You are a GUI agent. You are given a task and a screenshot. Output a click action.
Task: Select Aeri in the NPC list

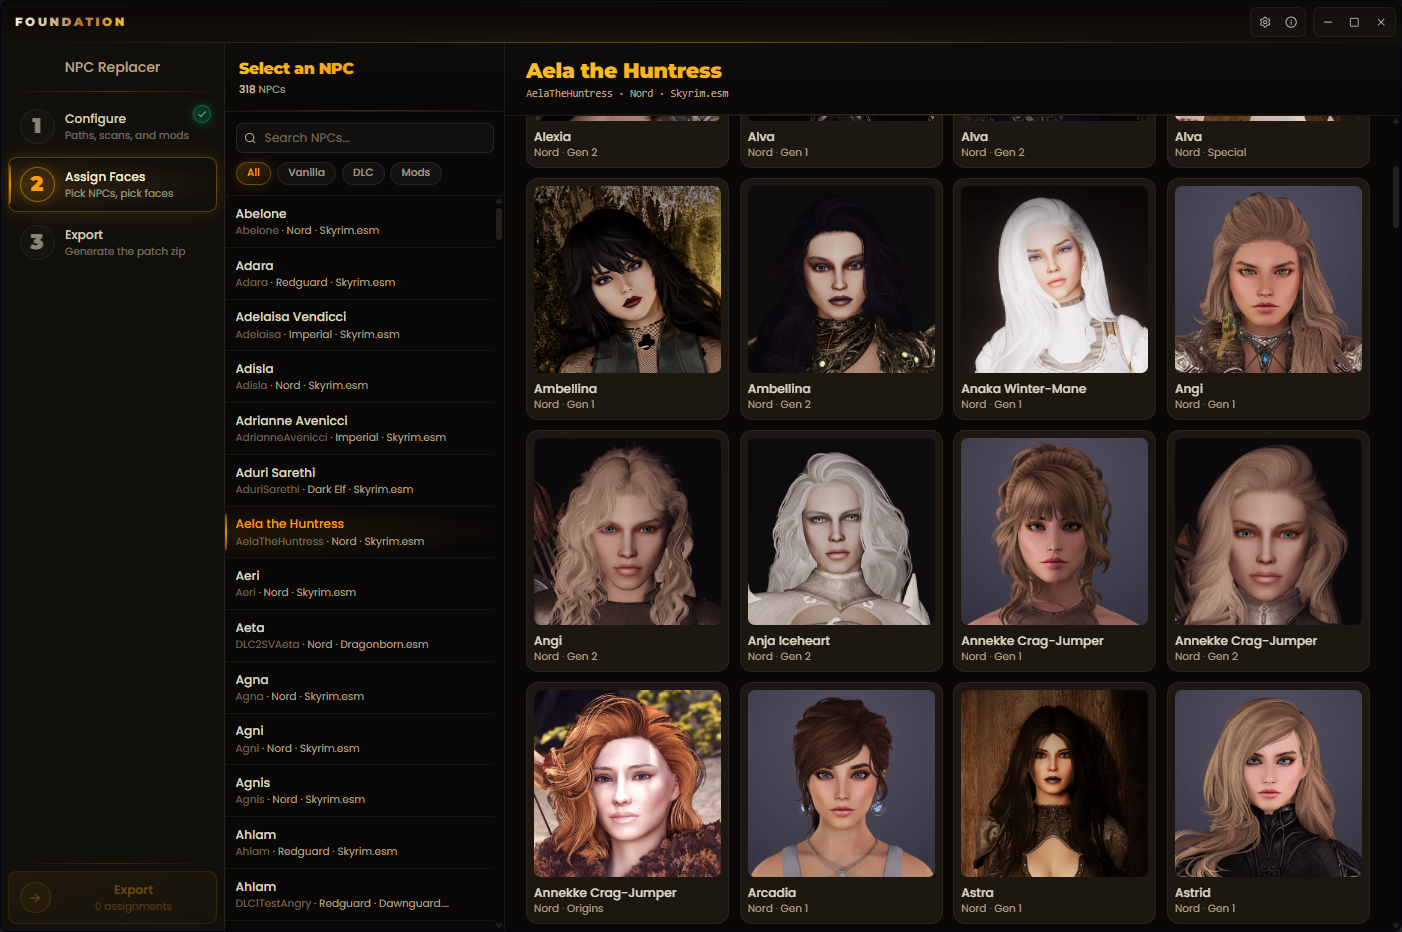click(x=360, y=584)
